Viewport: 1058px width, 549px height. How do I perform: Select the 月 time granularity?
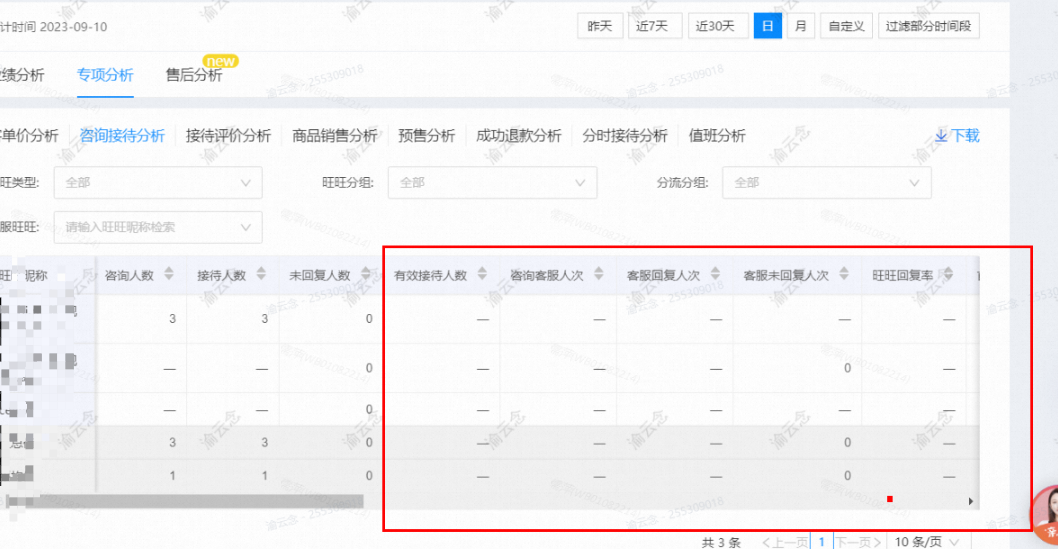coord(800,26)
